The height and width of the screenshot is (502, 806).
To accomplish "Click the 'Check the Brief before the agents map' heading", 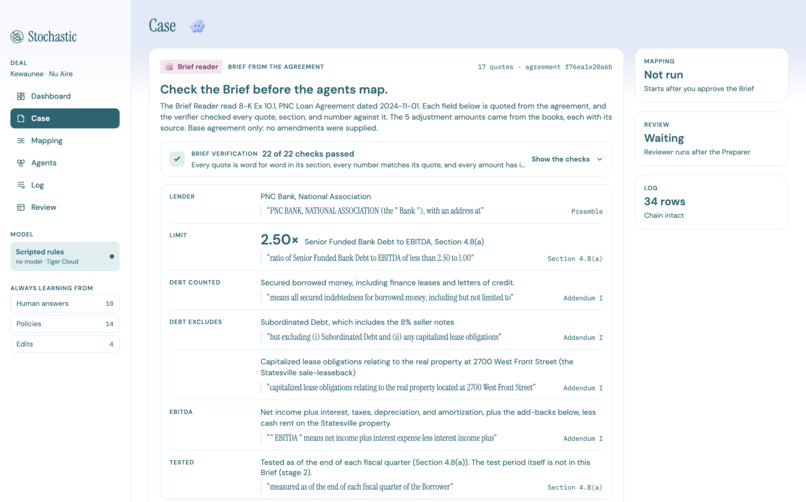I will coord(274,89).
